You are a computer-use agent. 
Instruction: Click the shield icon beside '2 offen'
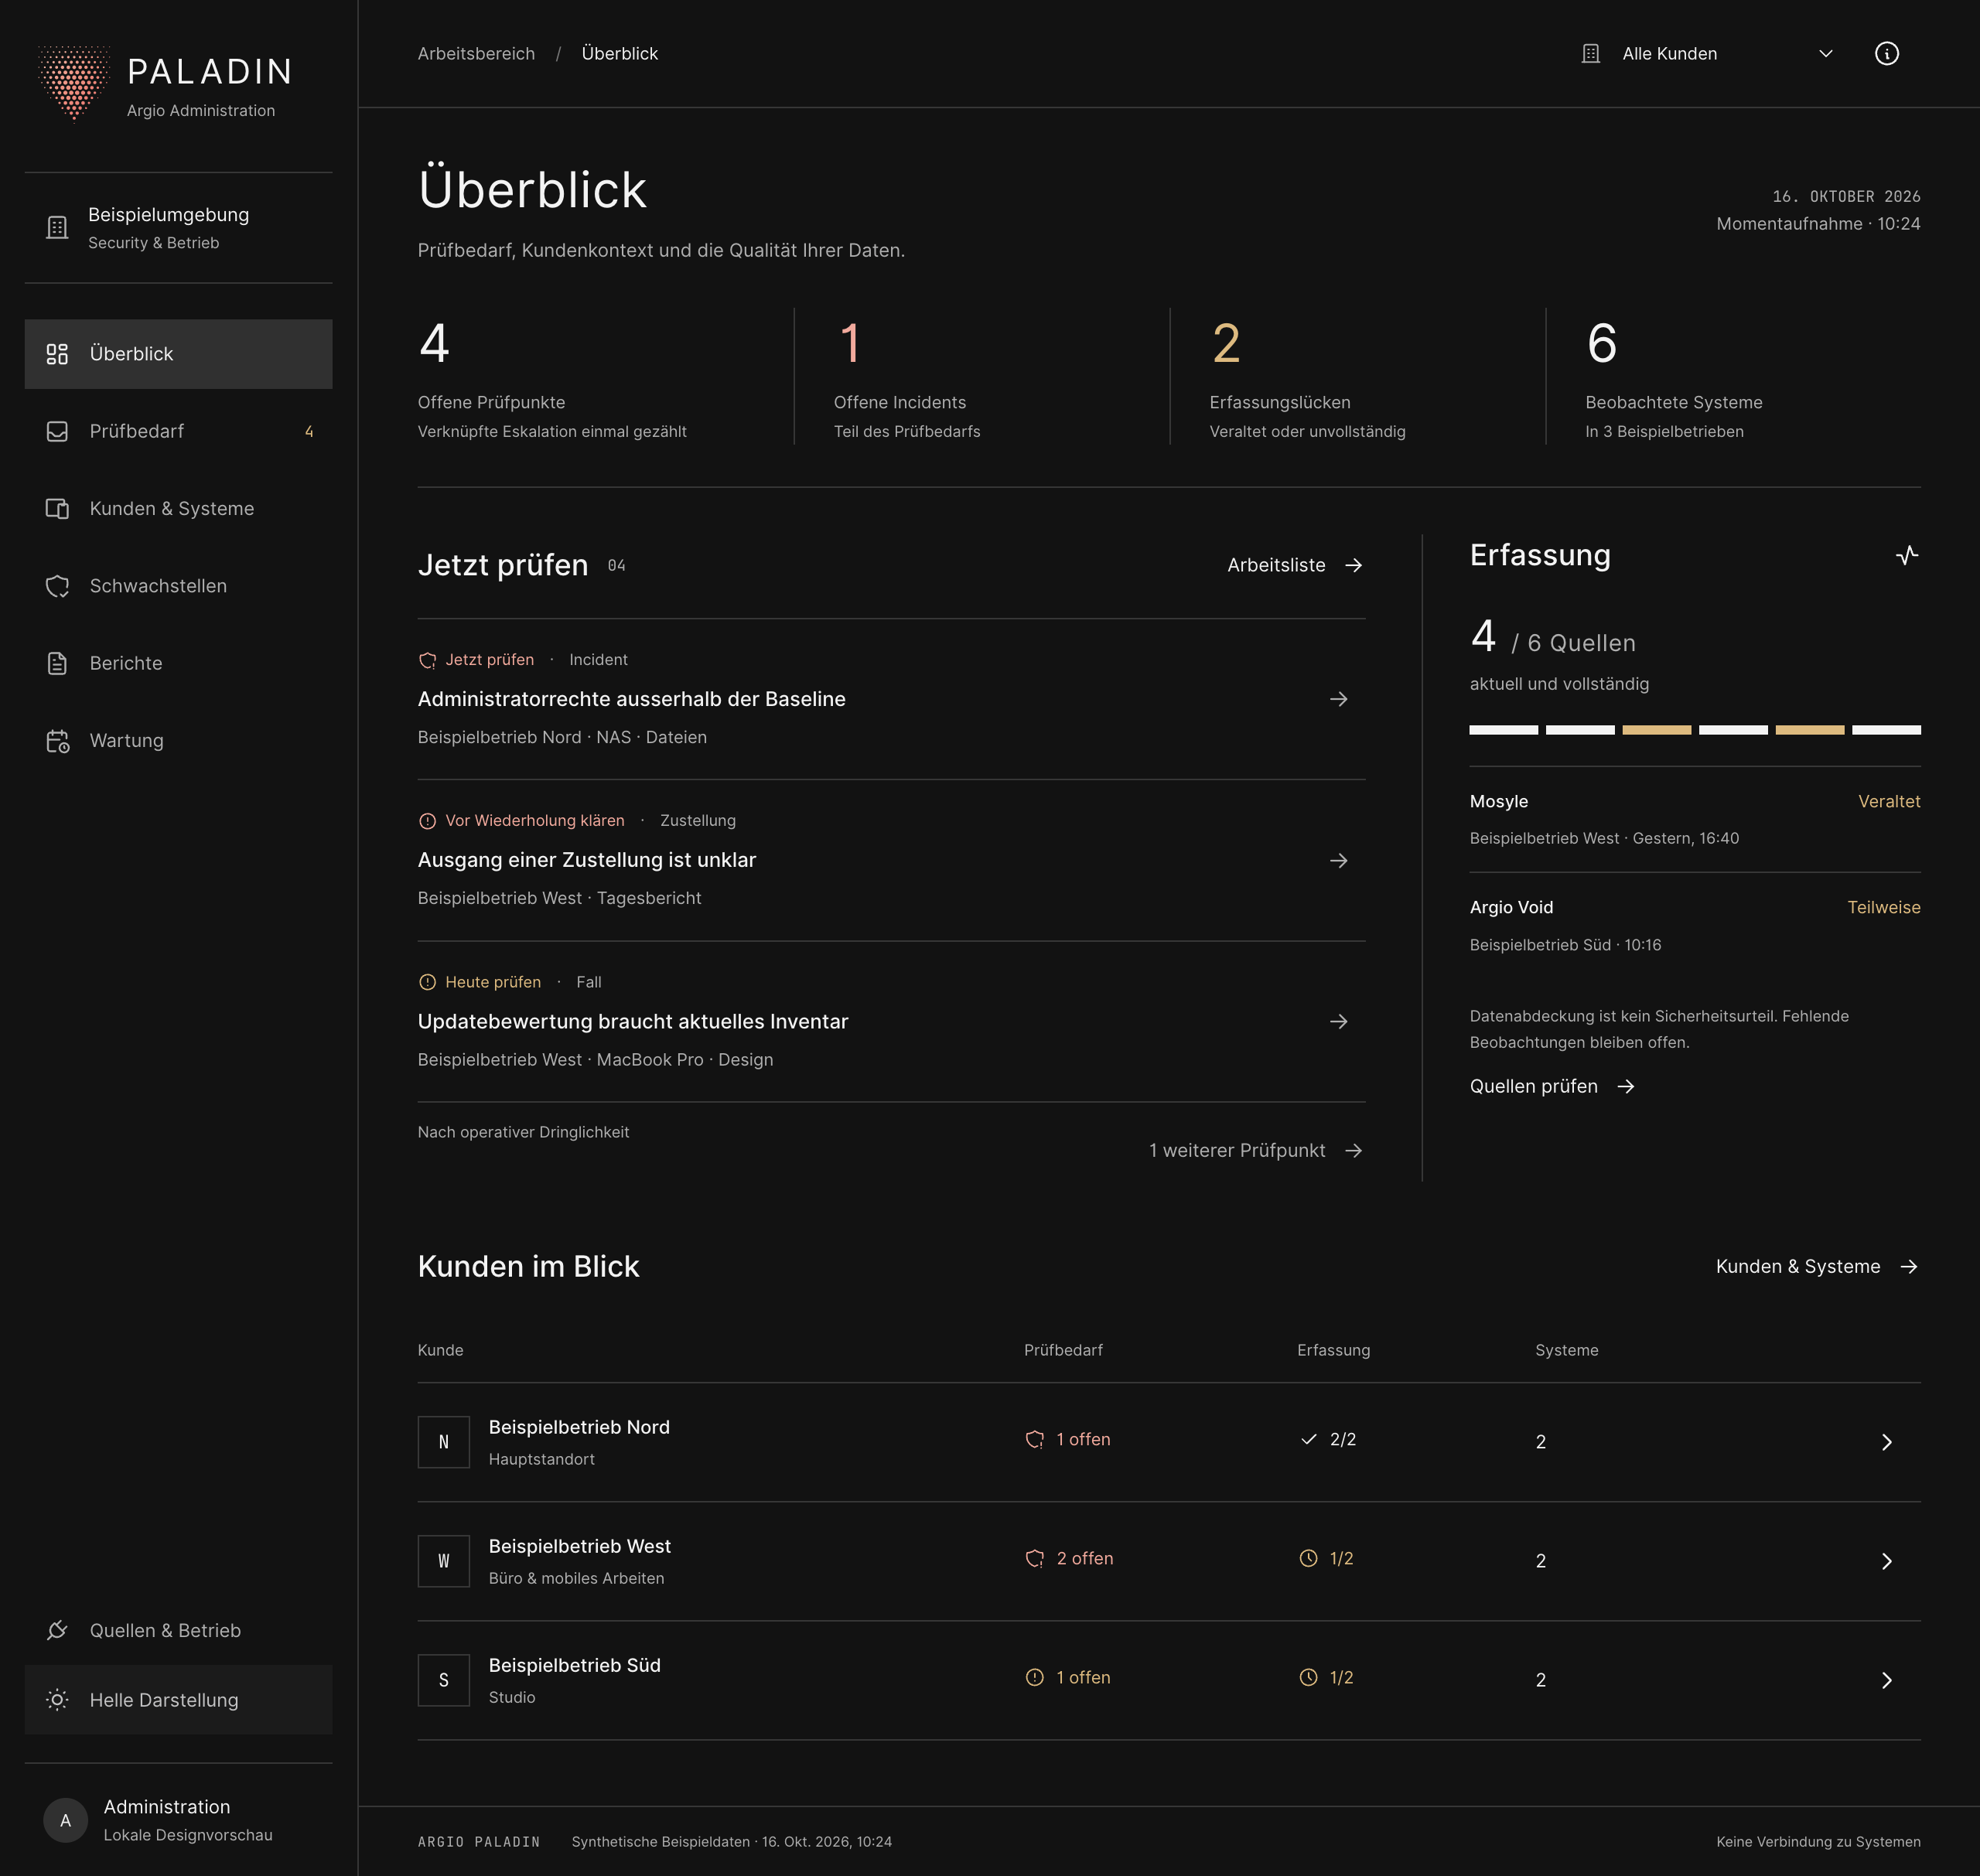pyautogui.click(x=1035, y=1558)
